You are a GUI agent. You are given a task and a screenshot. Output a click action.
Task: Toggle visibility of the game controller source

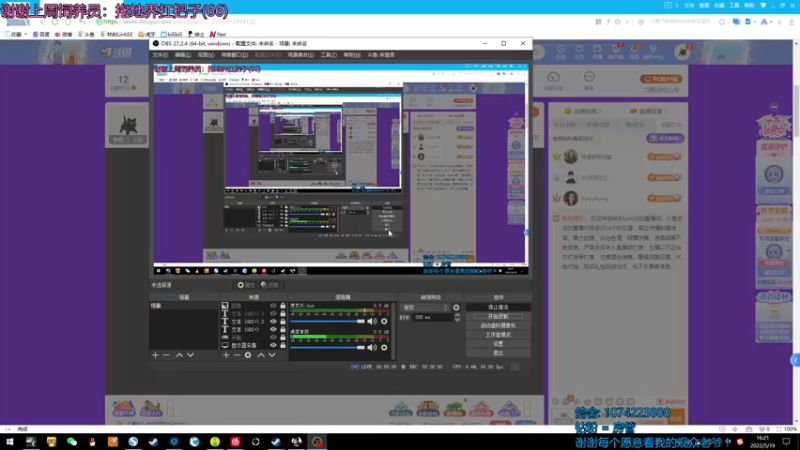tap(273, 337)
